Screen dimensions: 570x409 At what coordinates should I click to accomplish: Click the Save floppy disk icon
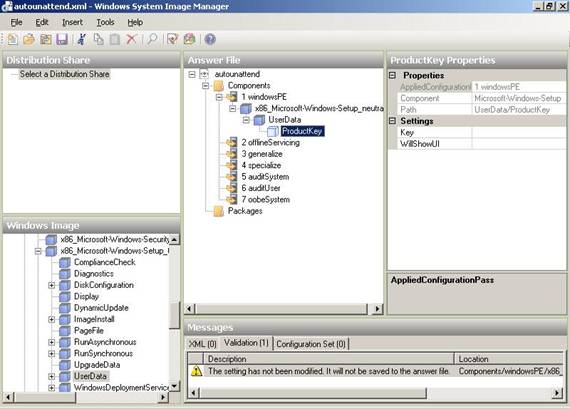point(62,39)
